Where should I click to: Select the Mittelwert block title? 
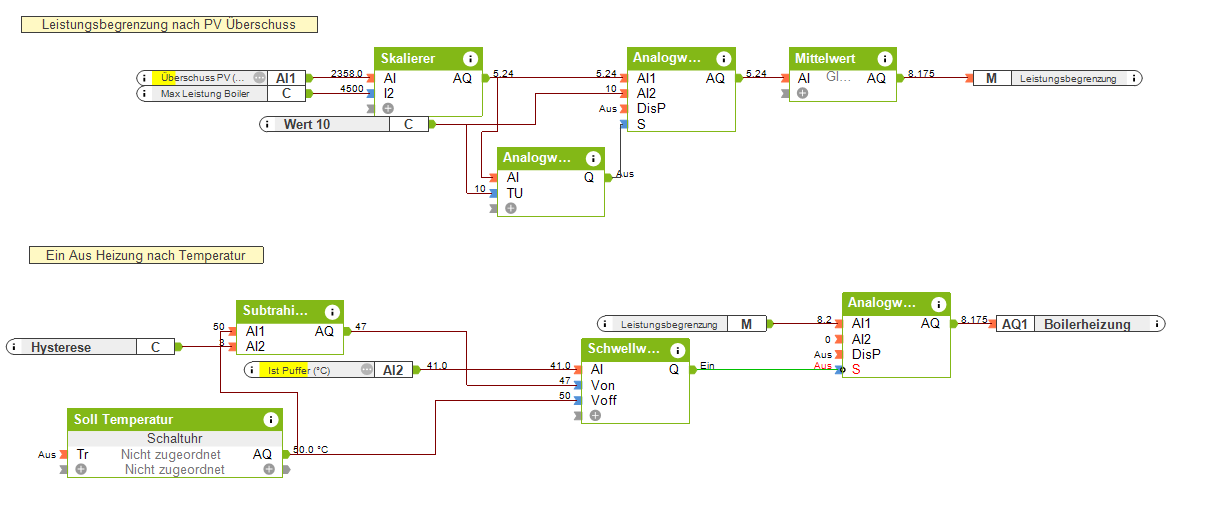[x=827, y=59]
